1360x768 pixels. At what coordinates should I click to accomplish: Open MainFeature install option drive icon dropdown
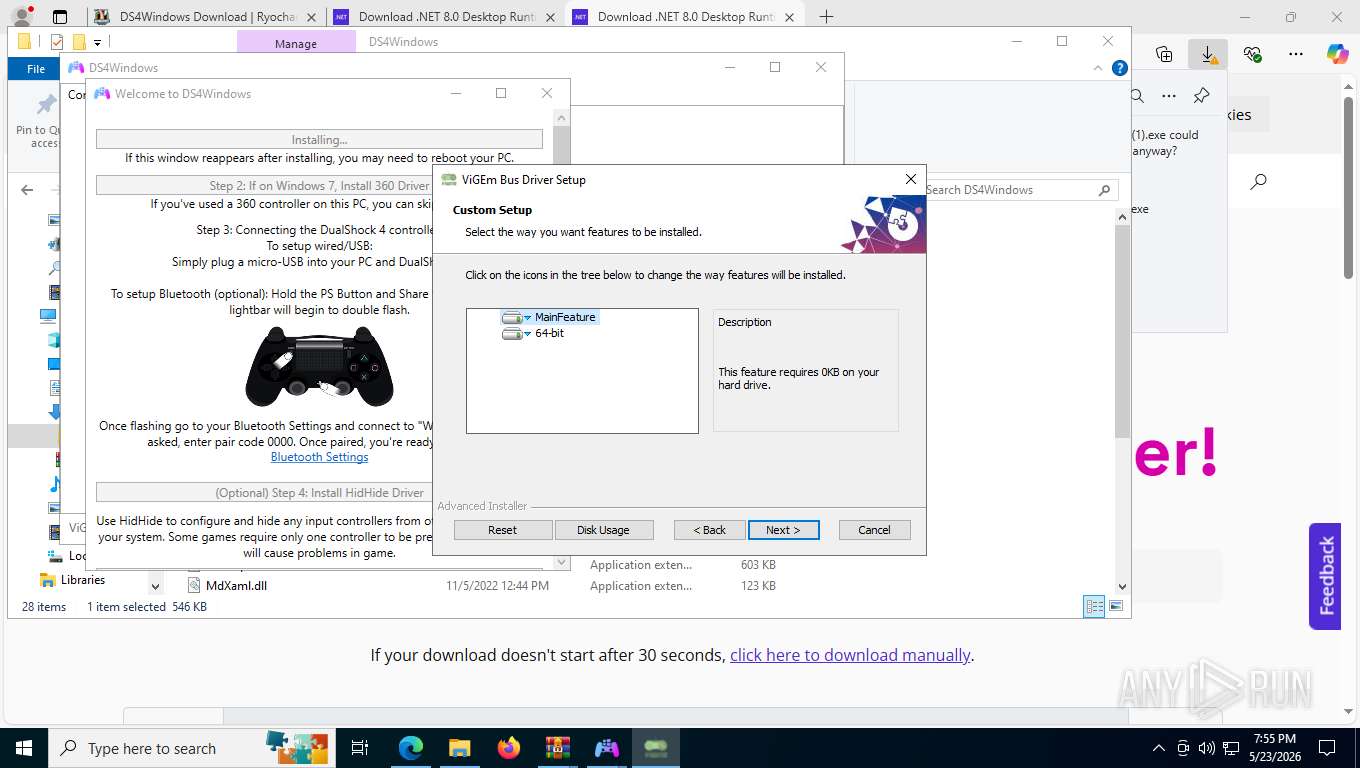516,317
